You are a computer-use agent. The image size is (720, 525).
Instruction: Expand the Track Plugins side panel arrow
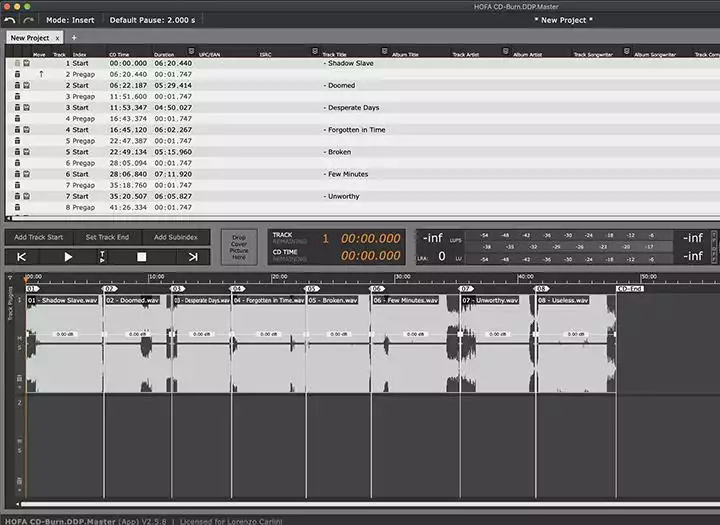click(10, 278)
